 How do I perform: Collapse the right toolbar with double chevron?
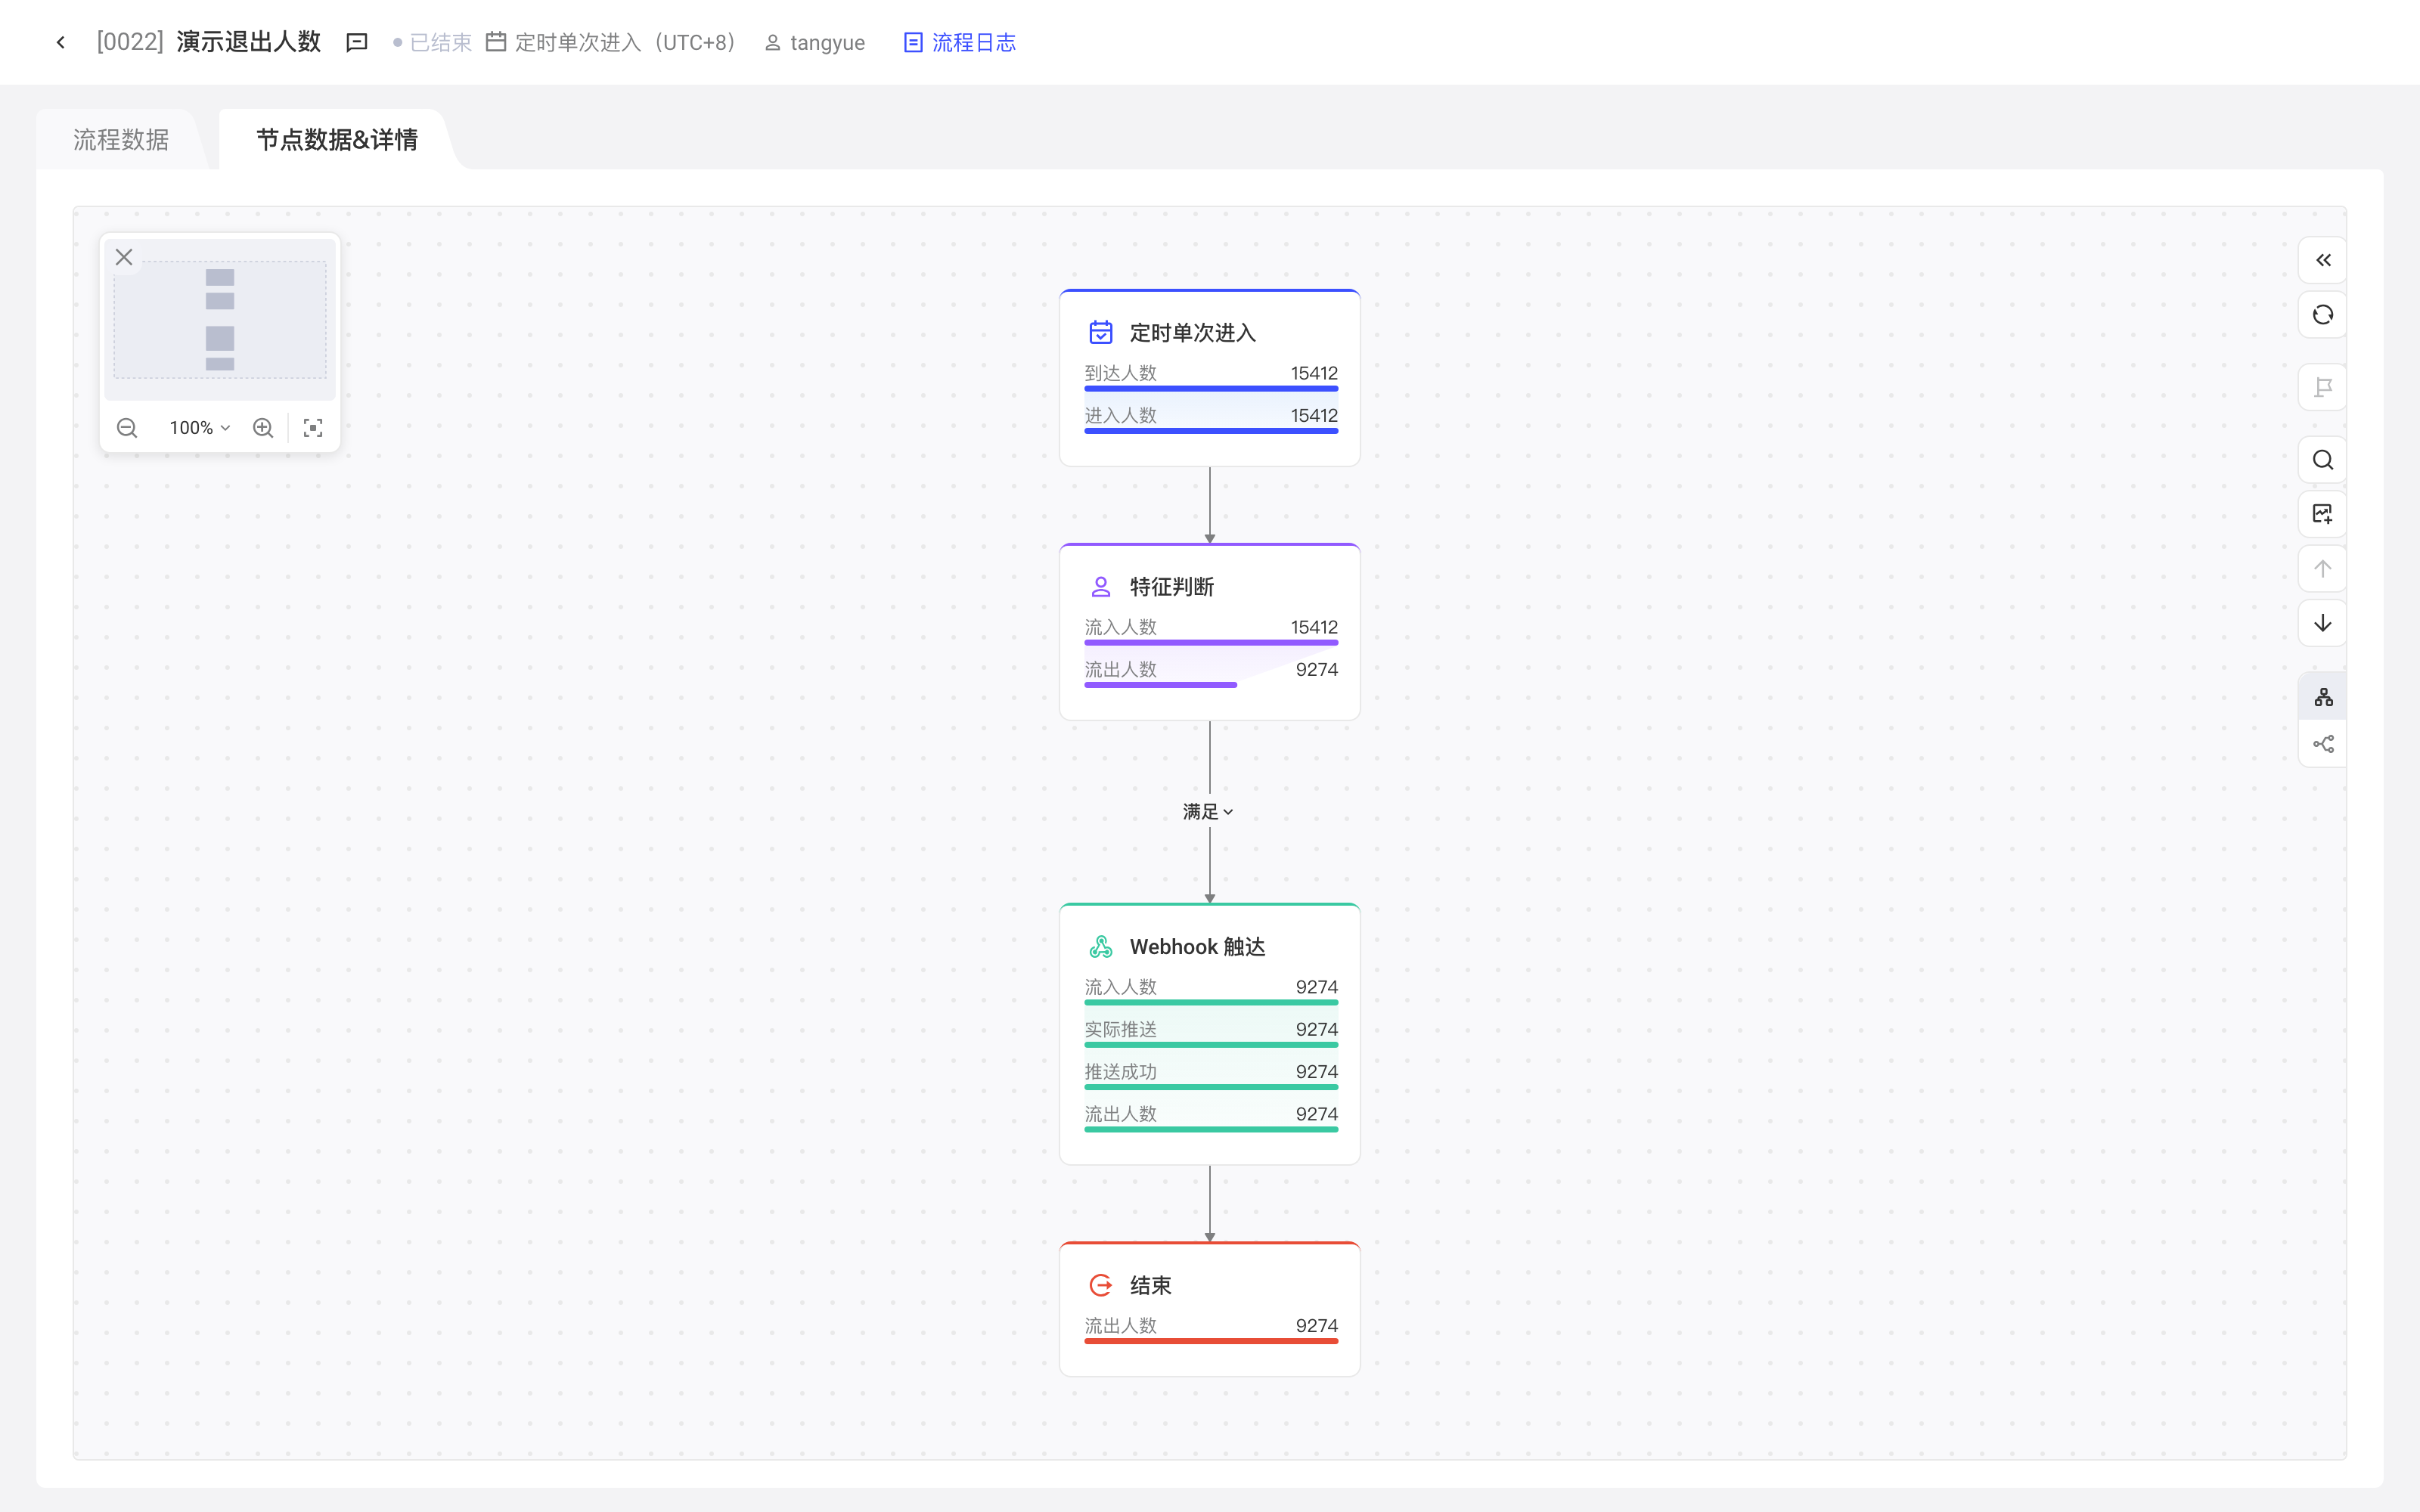[x=2323, y=260]
